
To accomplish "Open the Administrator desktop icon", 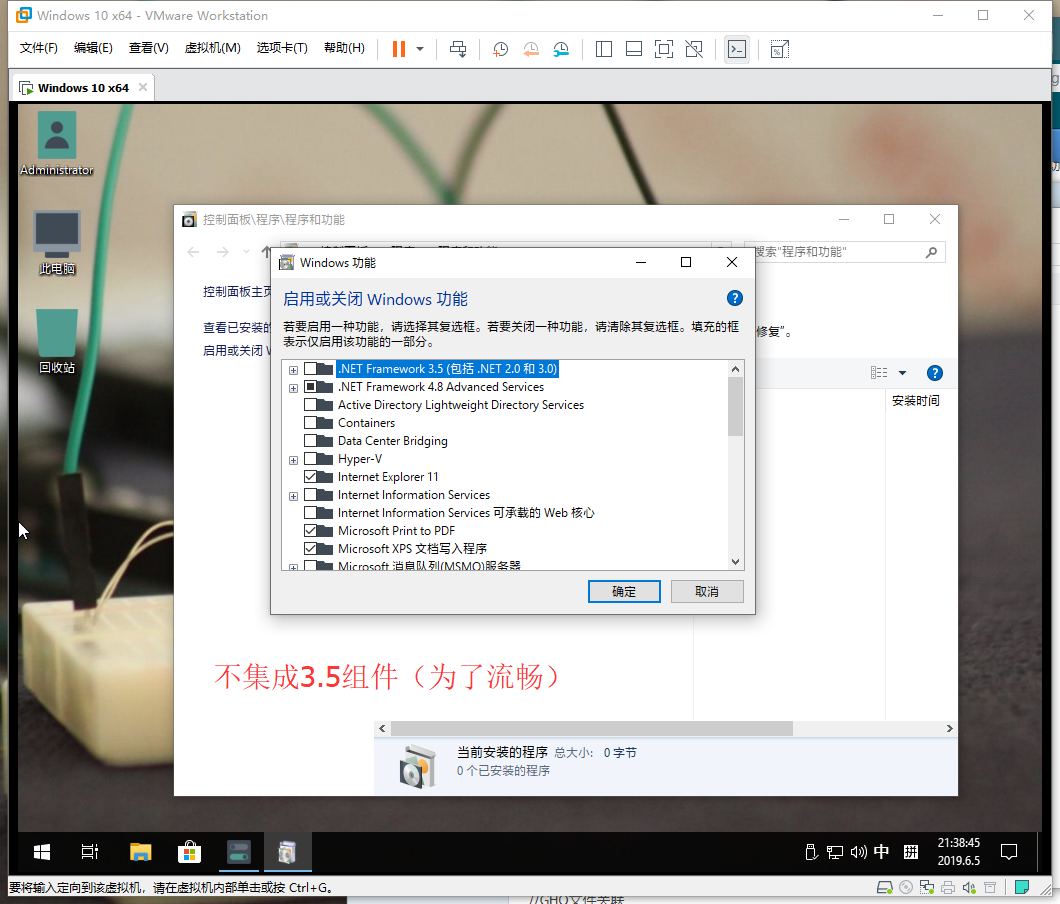I will point(57,144).
